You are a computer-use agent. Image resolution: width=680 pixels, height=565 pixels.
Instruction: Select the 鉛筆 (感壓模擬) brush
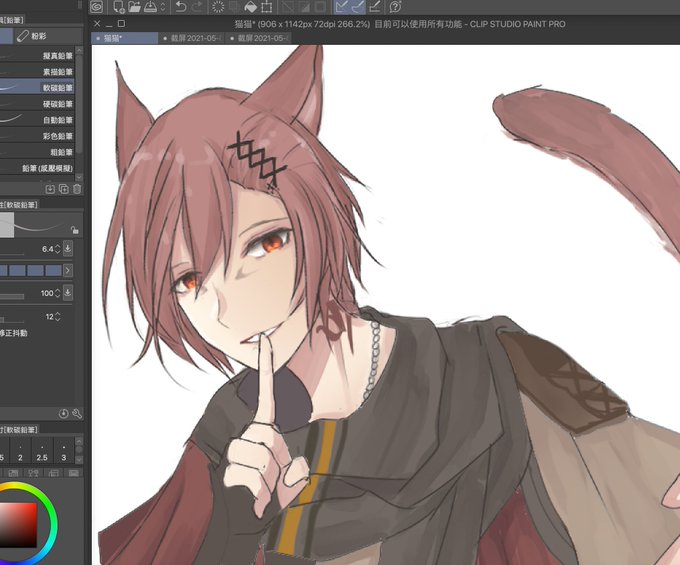pos(37,168)
